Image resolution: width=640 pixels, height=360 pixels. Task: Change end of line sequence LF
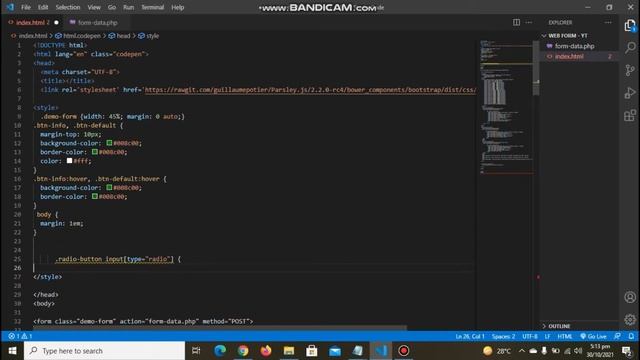[x=547, y=336]
